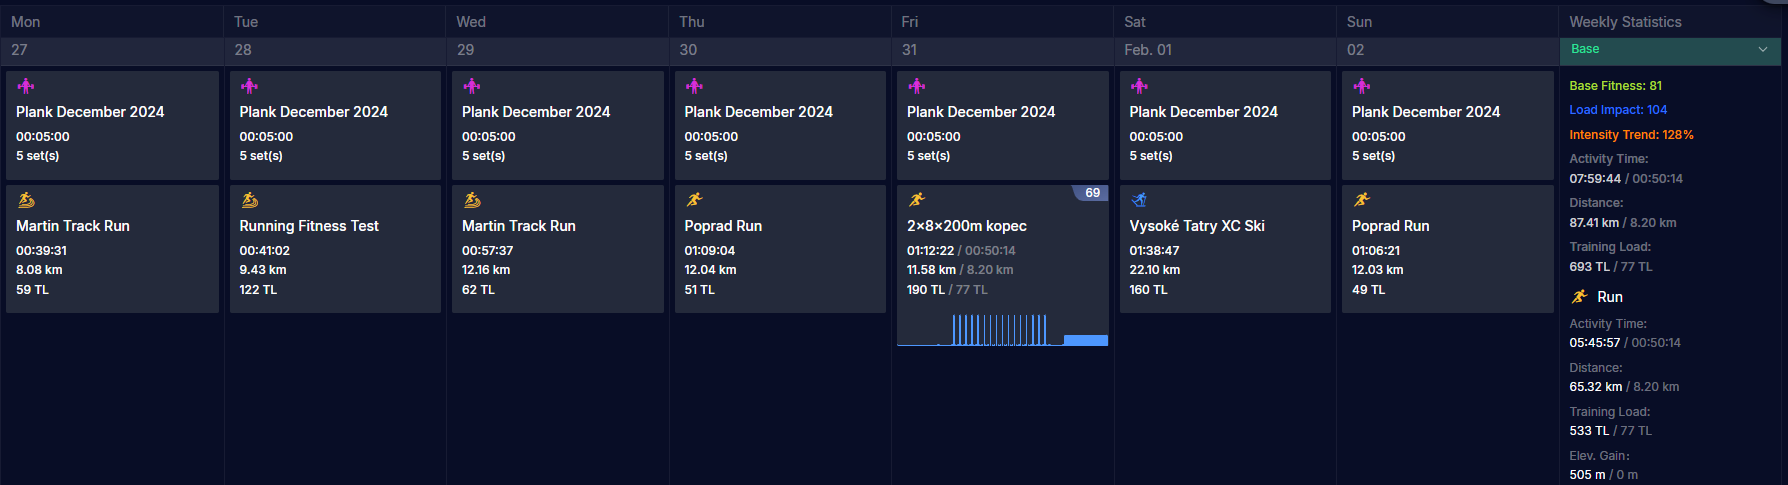Screen dimensions: 1788x485
Task: Open the Vysoké Tatry XC Ski activity
Action: [1225, 249]
